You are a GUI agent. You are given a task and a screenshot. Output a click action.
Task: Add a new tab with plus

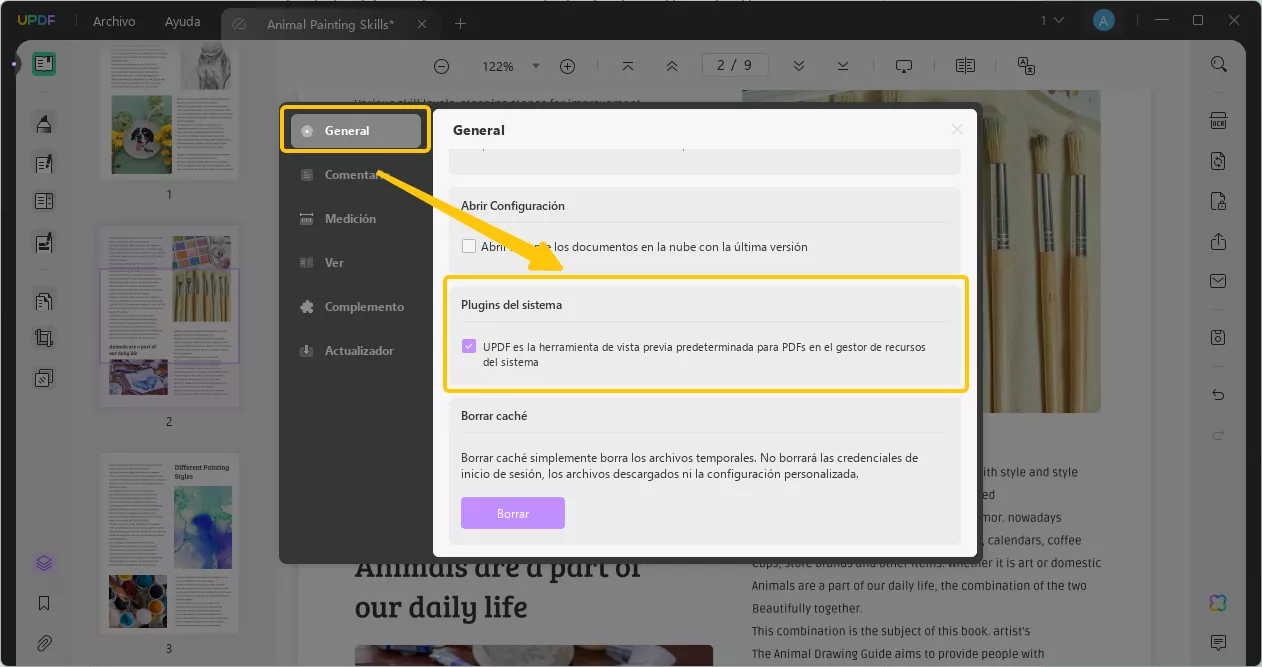[x=460, y=23]
